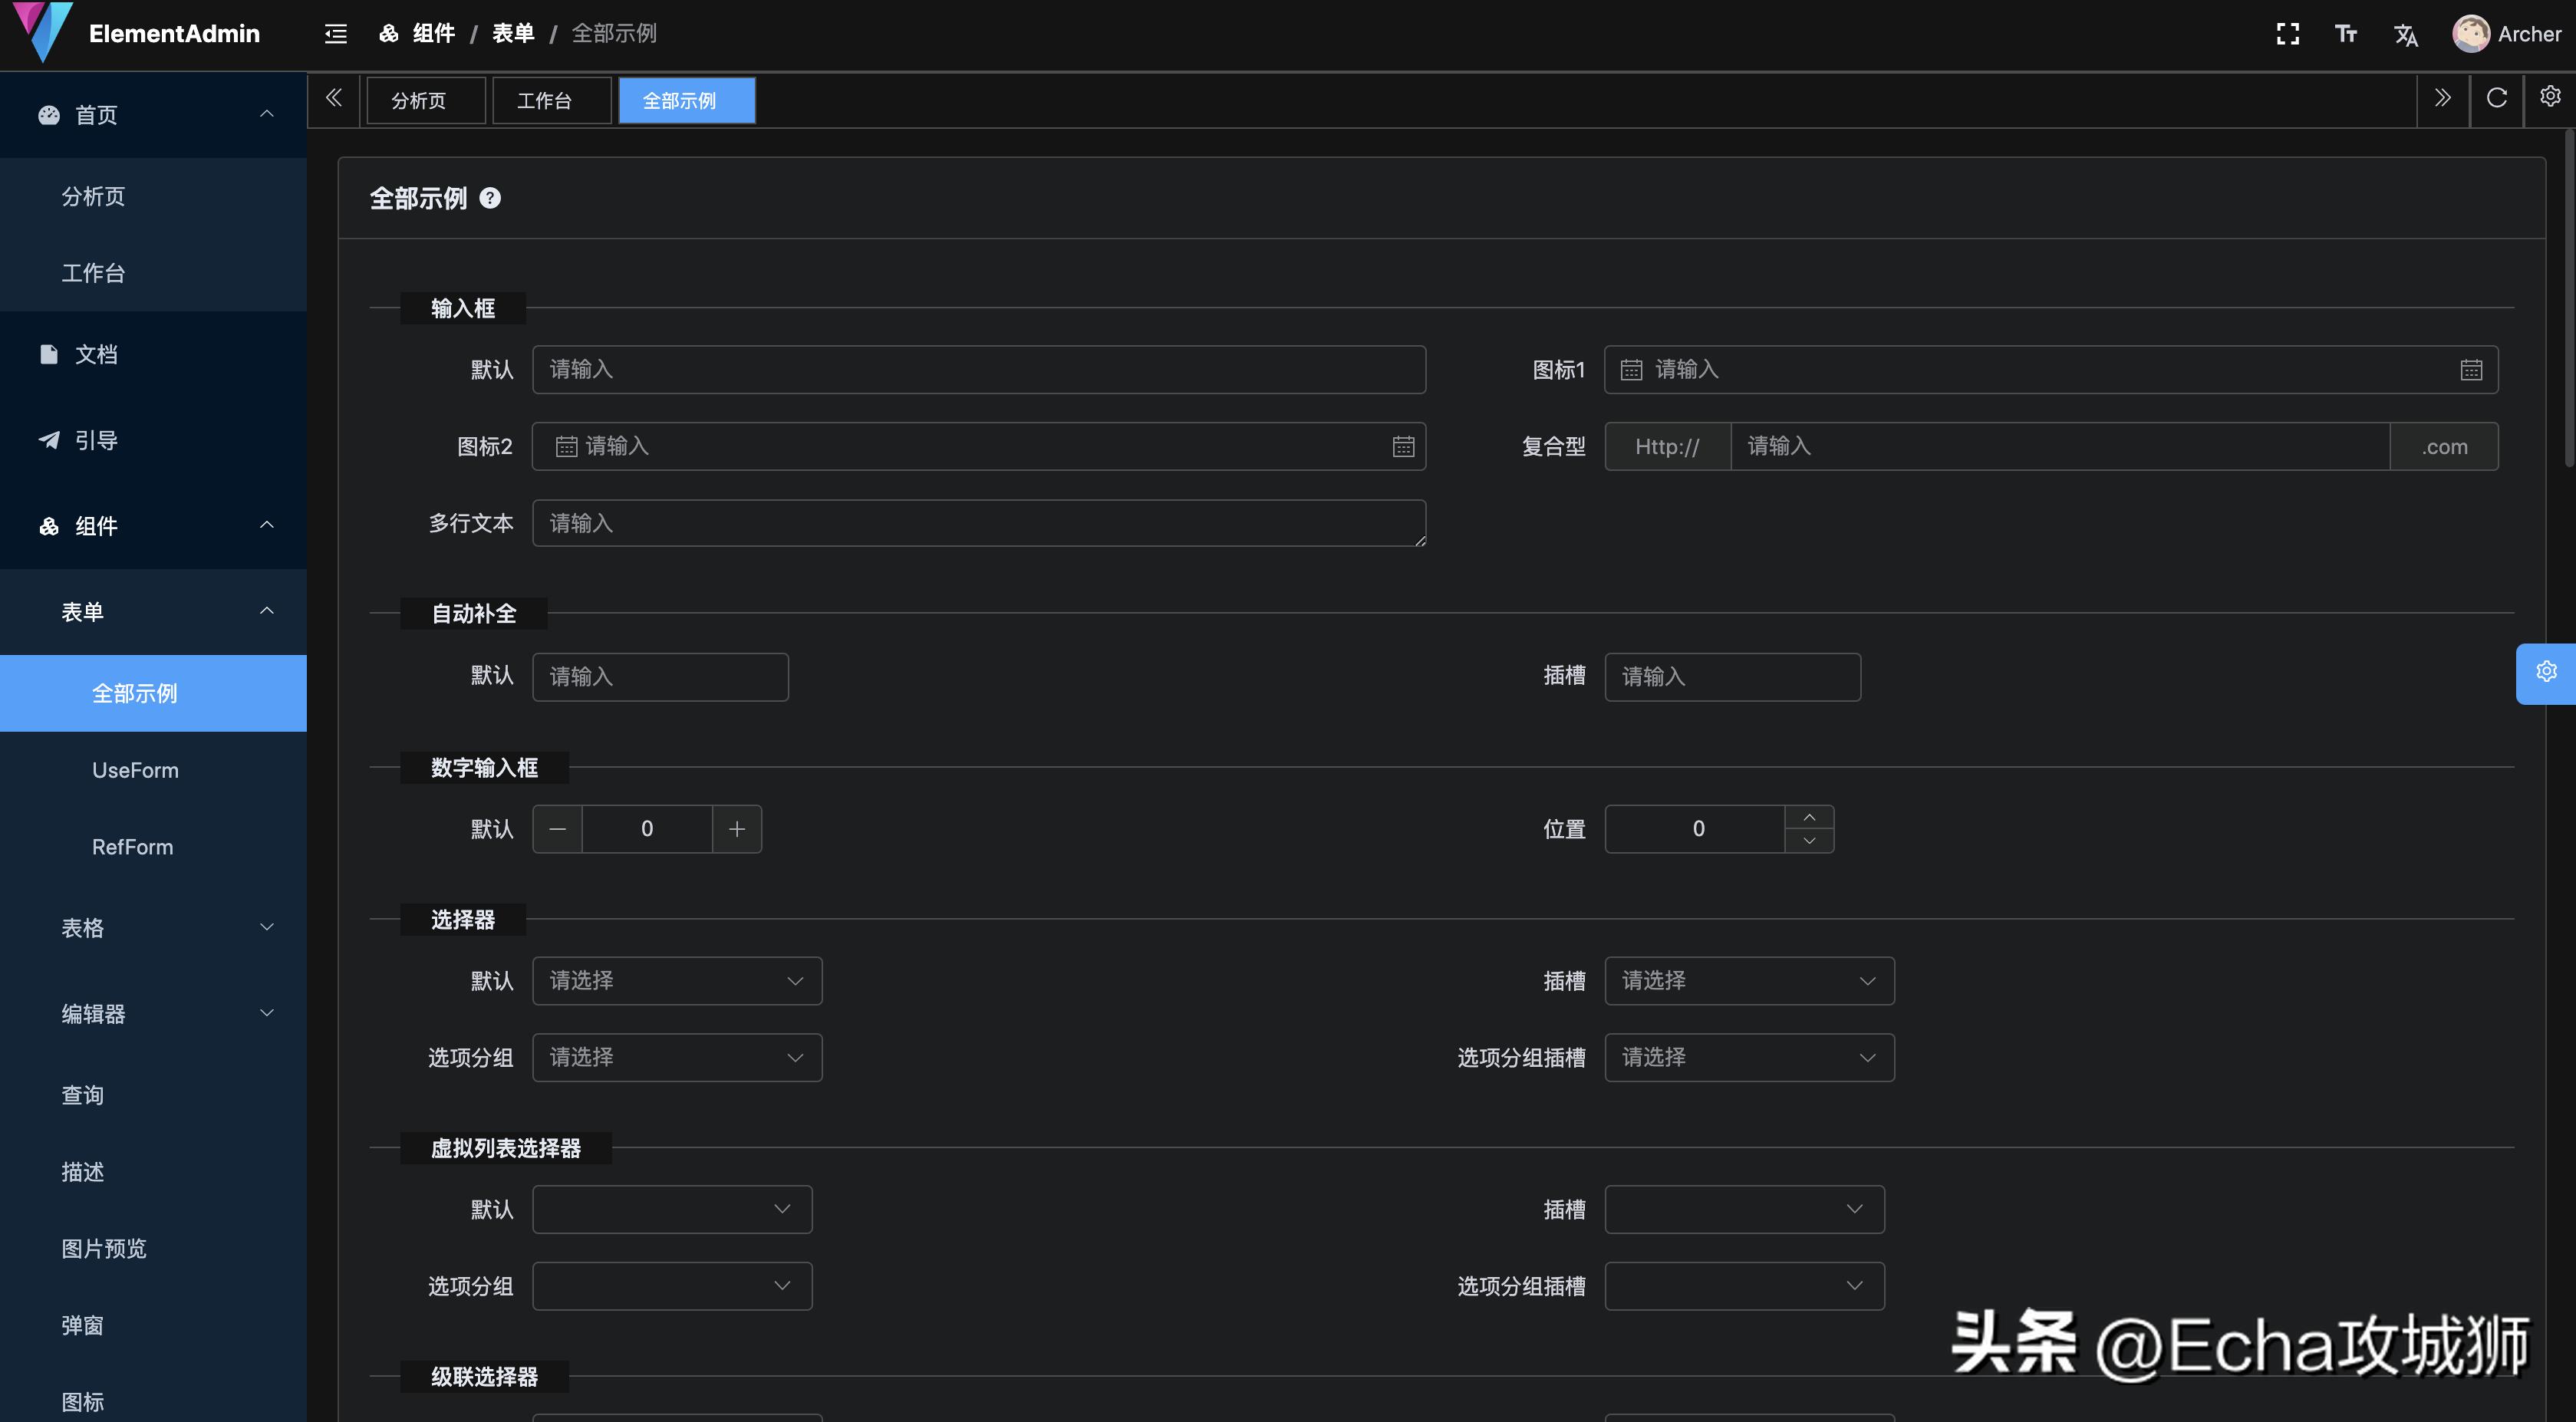Image resolution: width=2576 pixels, height=1422 pixels.
Task: Click the help icon next to 全部示例 title
Action: 491,197
